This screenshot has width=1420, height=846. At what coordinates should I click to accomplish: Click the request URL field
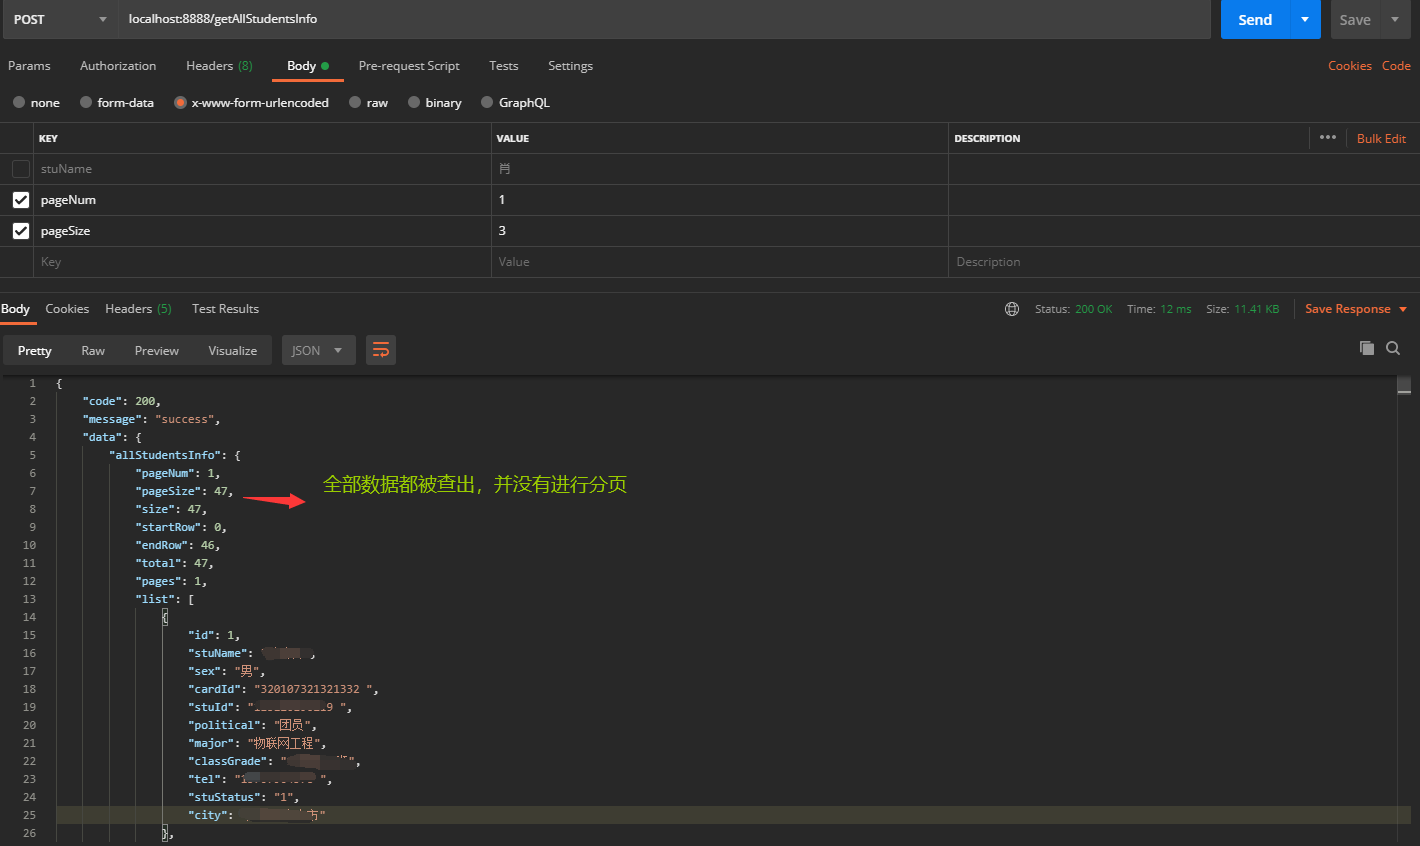pyautogui.click(x=664, y=19)
